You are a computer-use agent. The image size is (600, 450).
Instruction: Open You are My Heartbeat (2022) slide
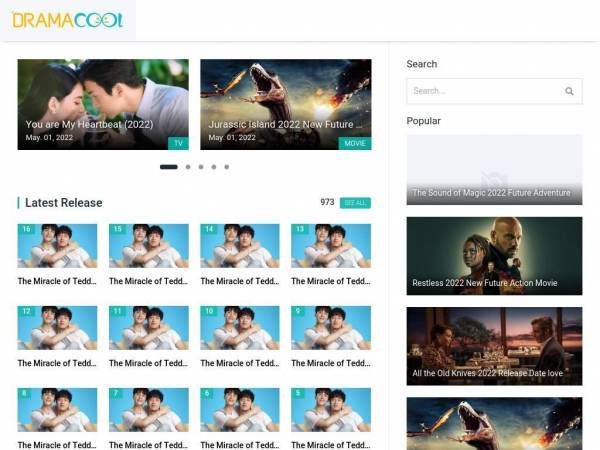pyautogui.click(x=103, y=104)
